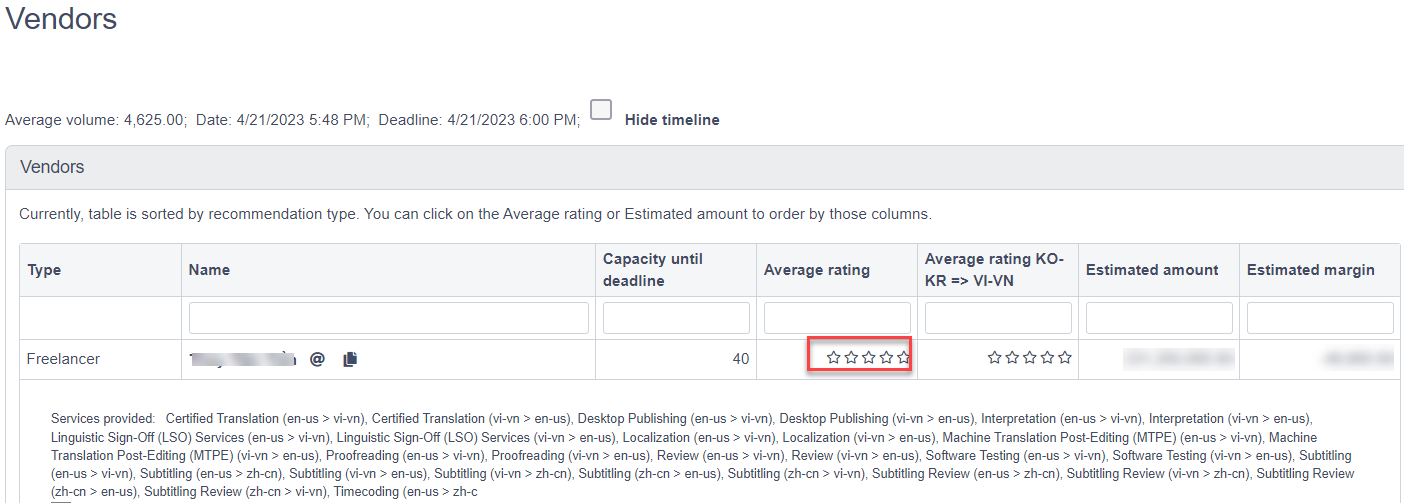Click the blurred Estimated margin value
Image resolution: width=1404 pixels, height=503 pixels.
[x=1357, y=357]
